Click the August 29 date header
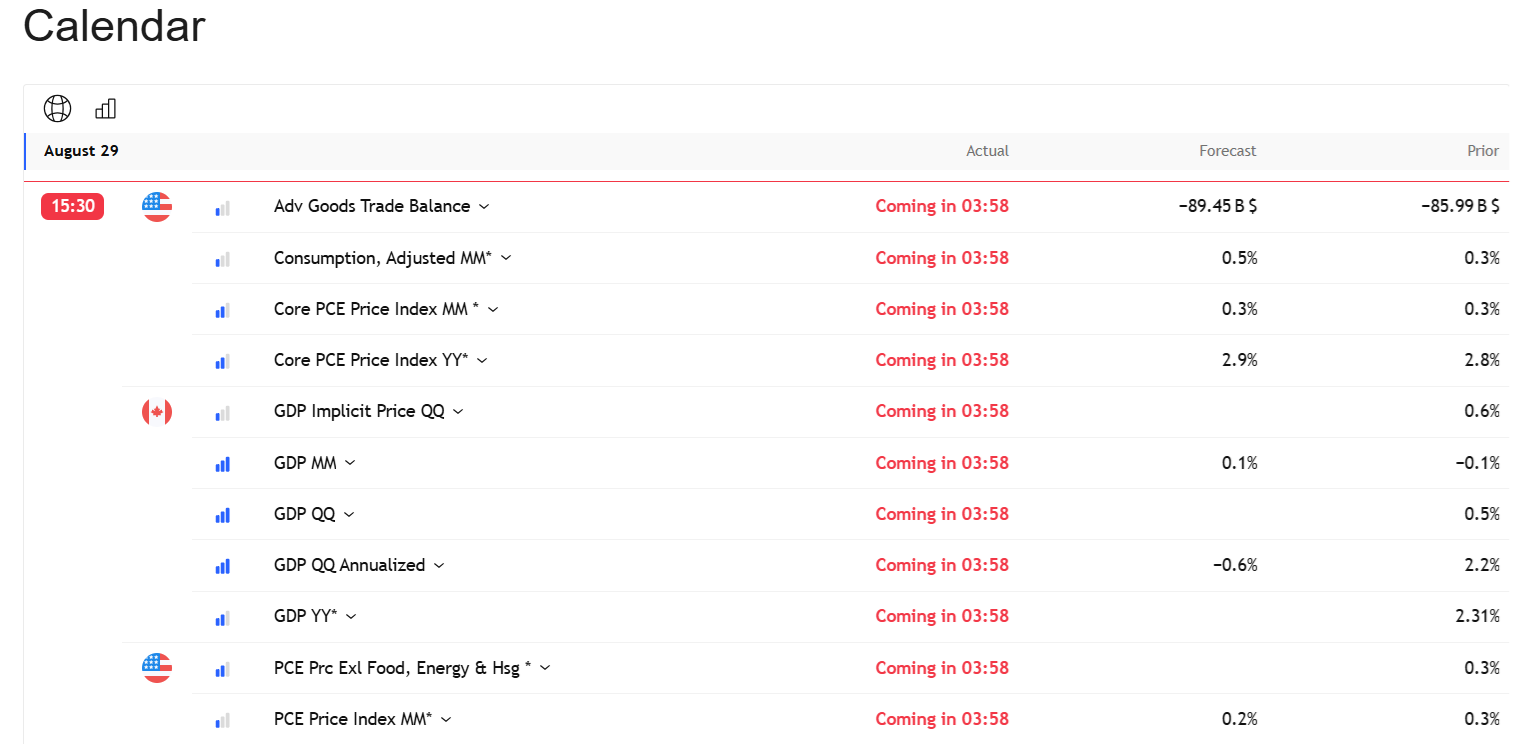Image resolution: width=1537 pixels, height=744 pixels. click(x=81, y=151)
